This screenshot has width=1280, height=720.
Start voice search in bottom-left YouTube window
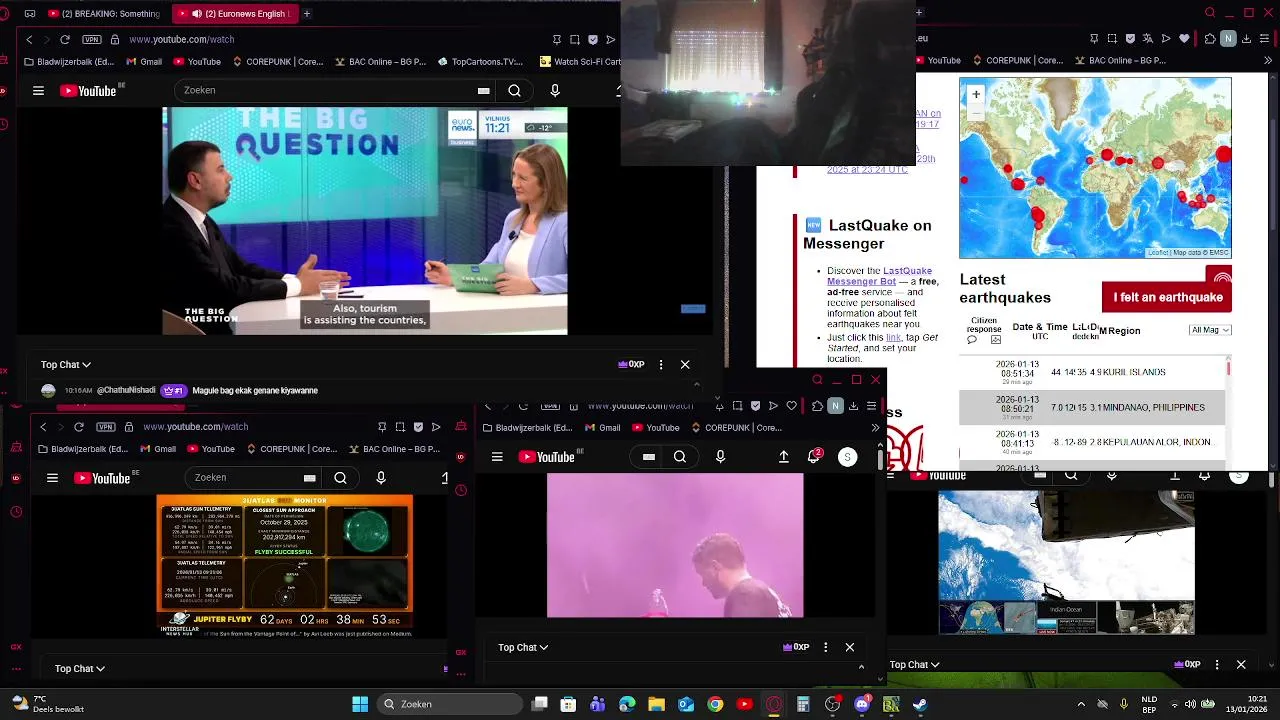pyautogui.click(x=381, y=478)
